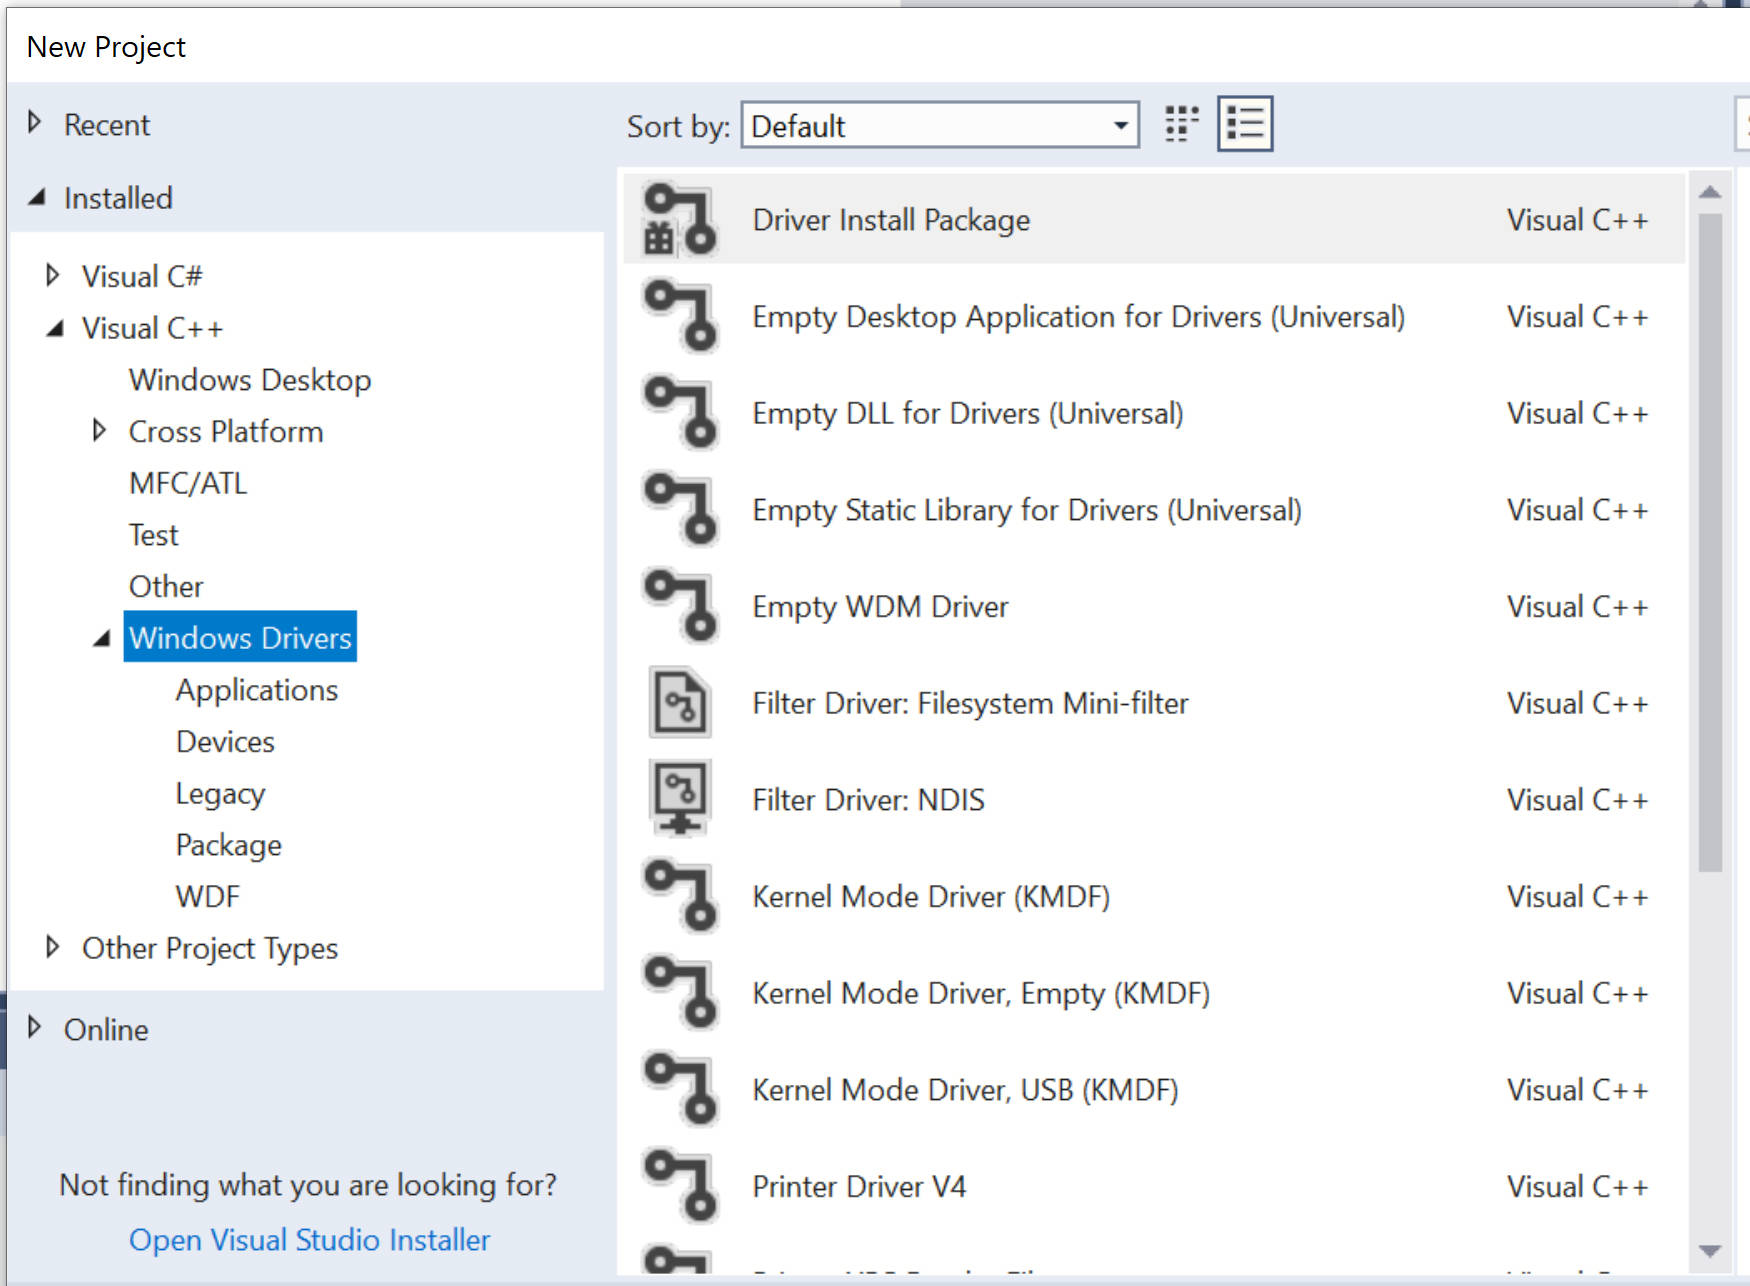This screenshot has height=1286, width=1750.
Task: Choose Printer Driver V4 template name
Action: click(x=859, y=1187)
